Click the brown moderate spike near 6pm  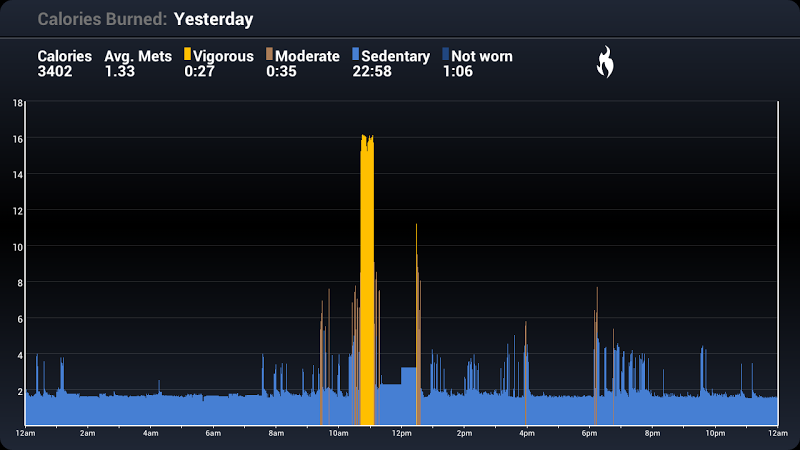(595, 360)
